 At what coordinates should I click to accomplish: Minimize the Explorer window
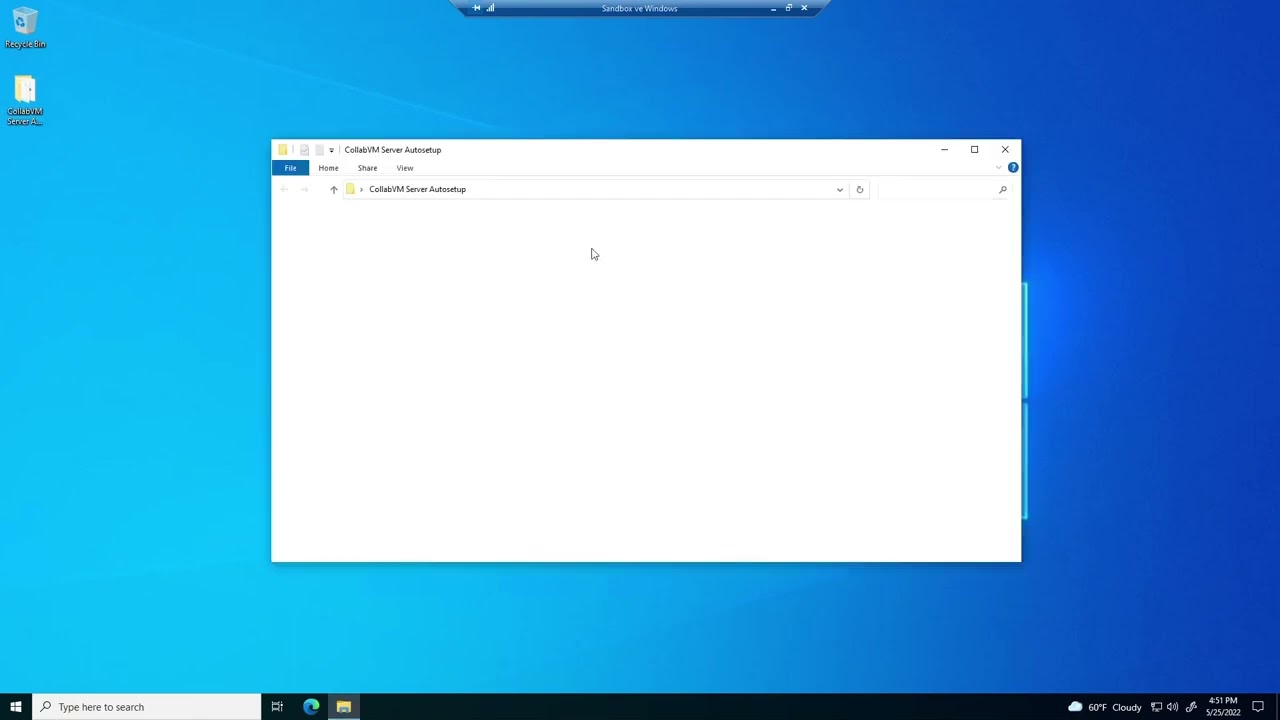click(x=944, y=150)
